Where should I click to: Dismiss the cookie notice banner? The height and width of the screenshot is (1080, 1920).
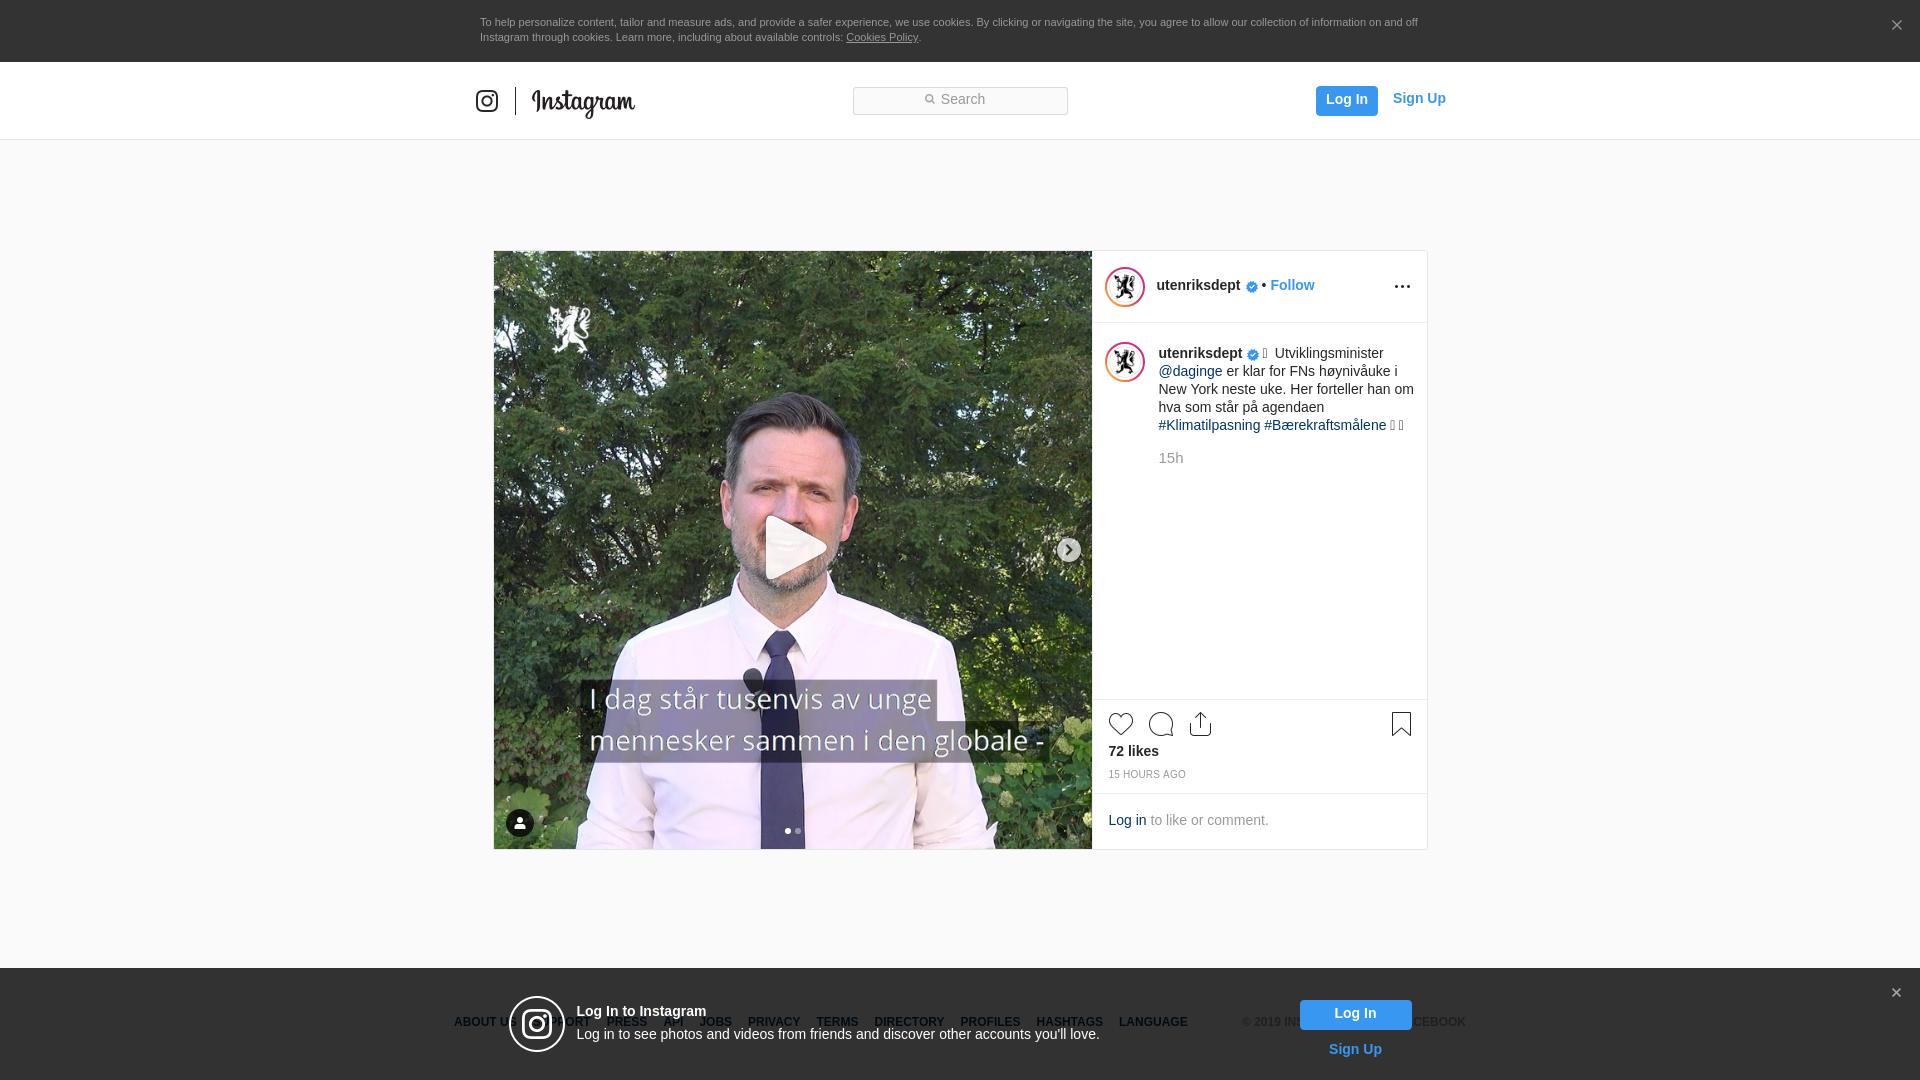[1896, 26]
